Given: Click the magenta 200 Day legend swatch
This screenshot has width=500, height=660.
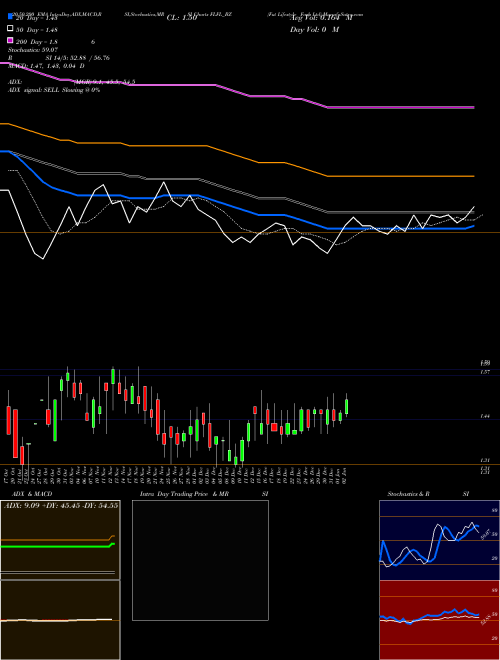Looking at the screenshot, I should click(11, 40).
